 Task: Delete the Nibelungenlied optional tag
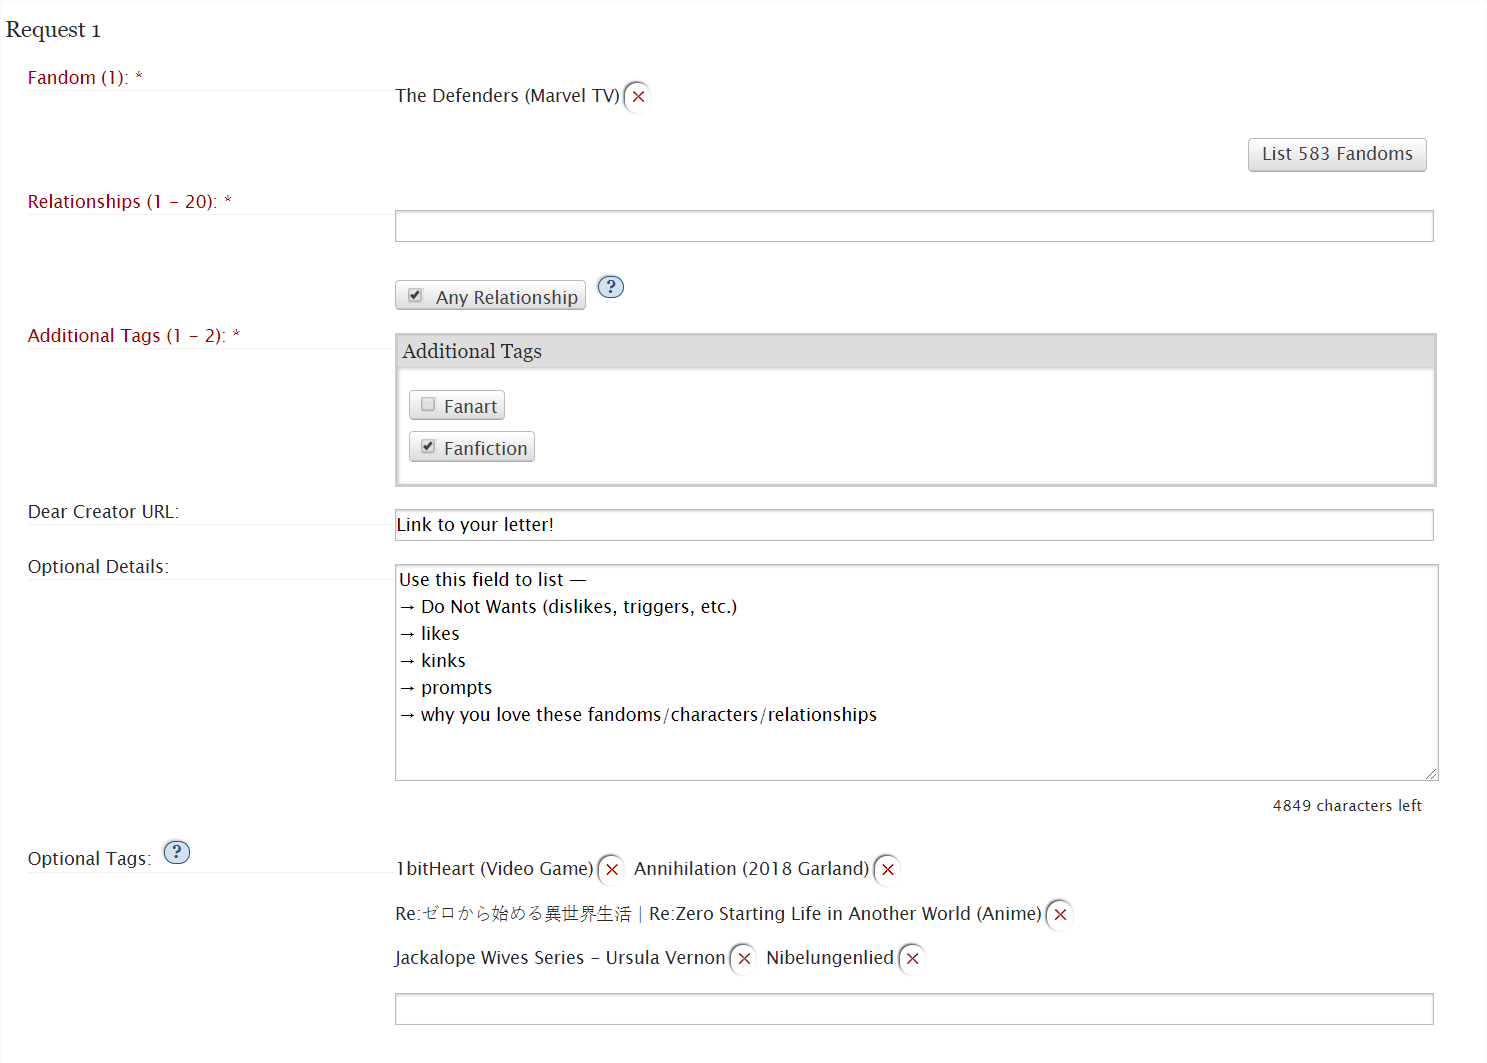(912, 959)
